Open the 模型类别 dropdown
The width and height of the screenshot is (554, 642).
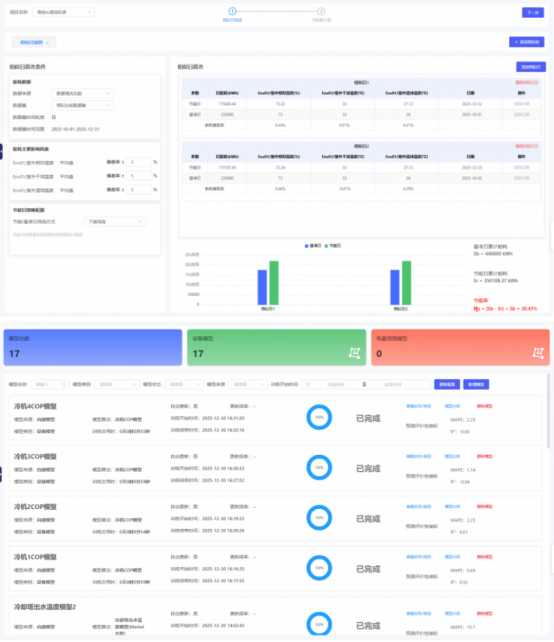(x=117, y=384)
